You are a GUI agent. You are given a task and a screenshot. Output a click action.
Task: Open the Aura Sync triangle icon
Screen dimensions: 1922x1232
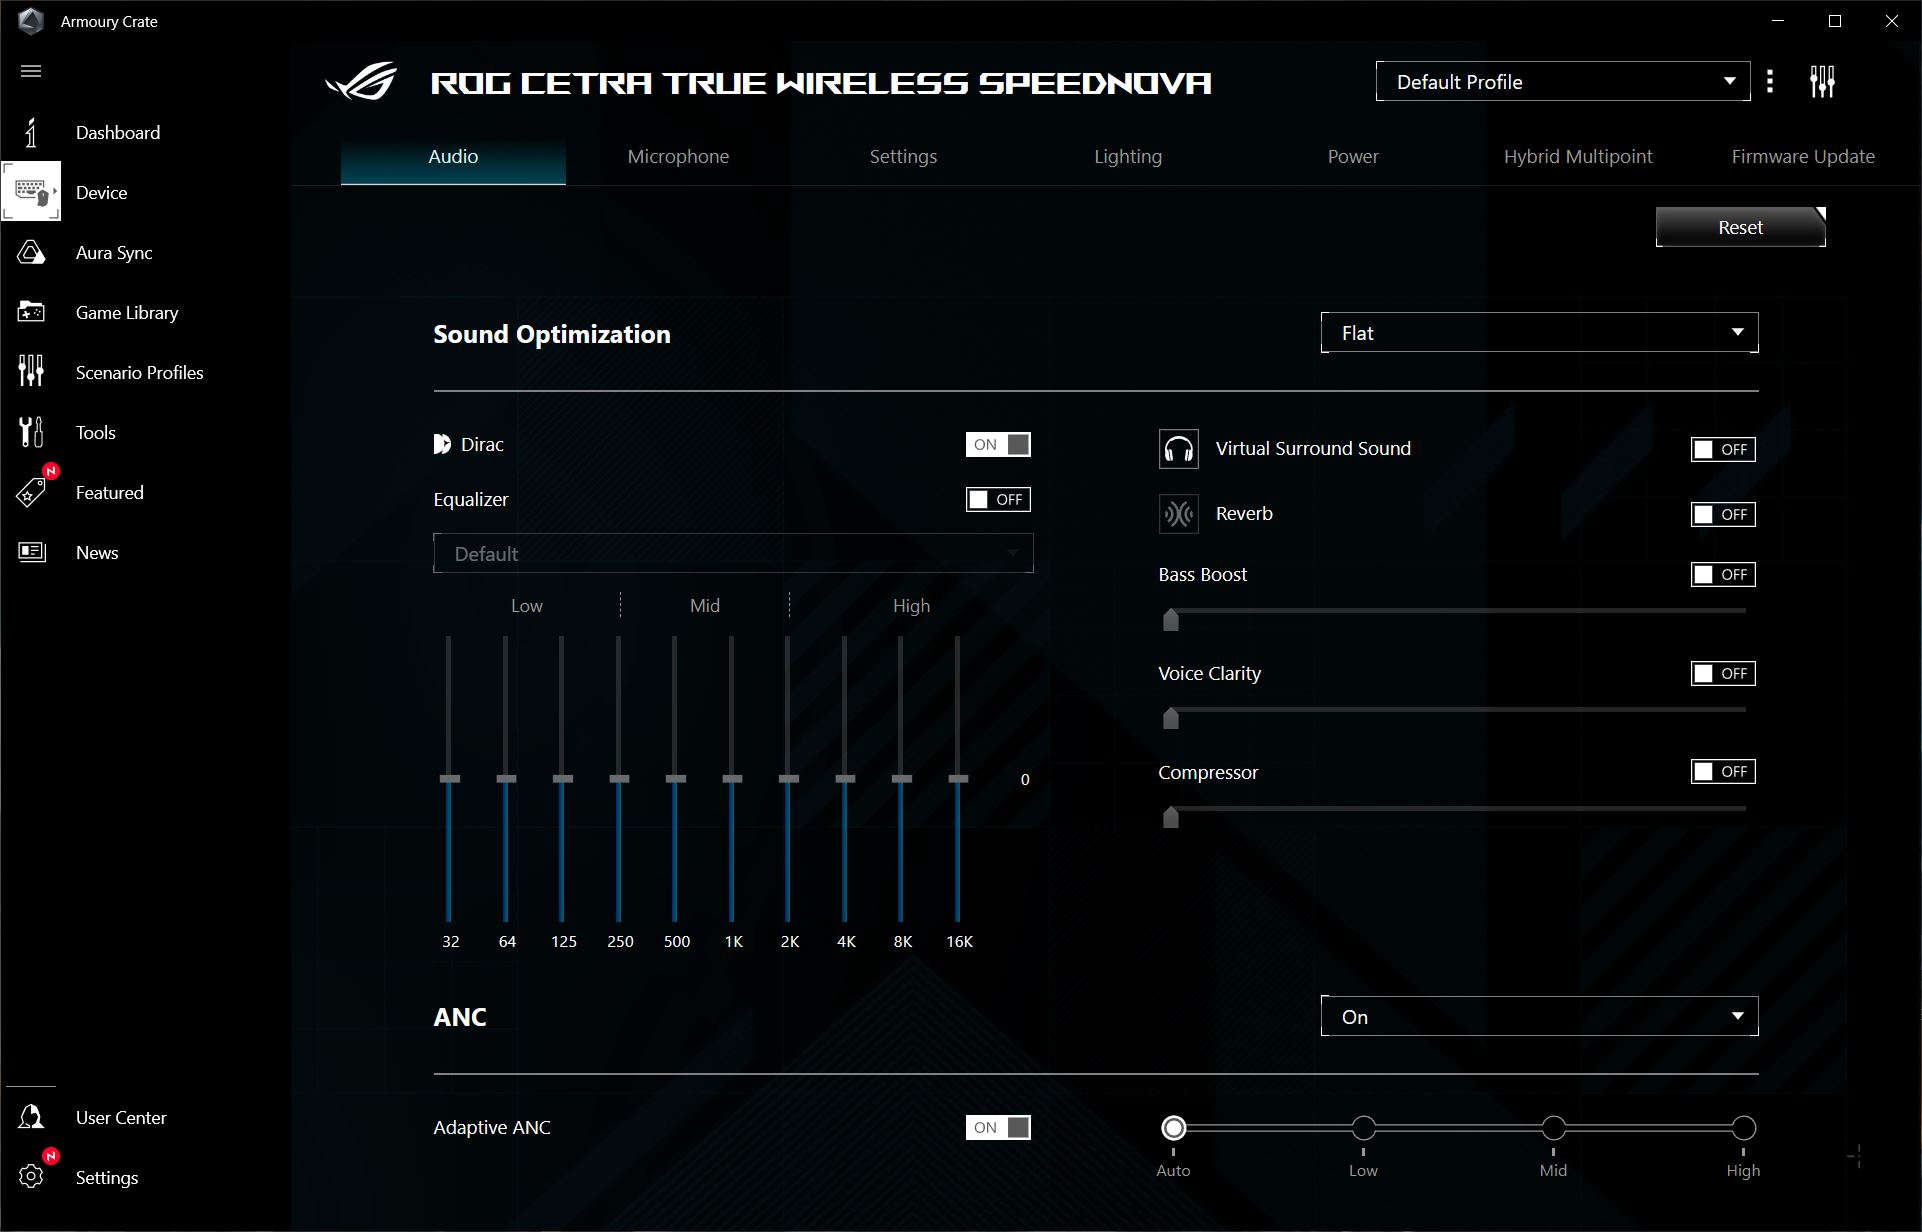point(31,252)
